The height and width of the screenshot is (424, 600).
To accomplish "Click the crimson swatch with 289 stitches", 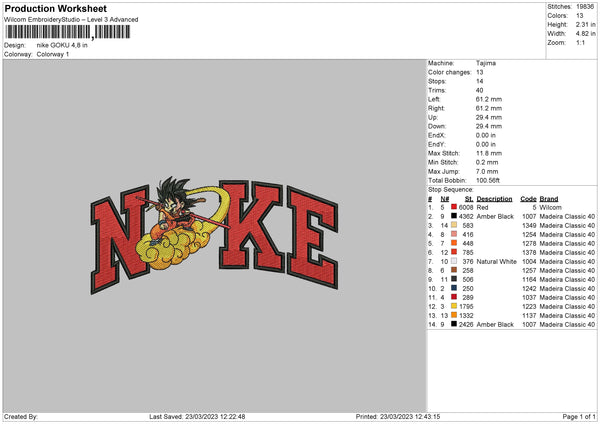I will [454, 297].
